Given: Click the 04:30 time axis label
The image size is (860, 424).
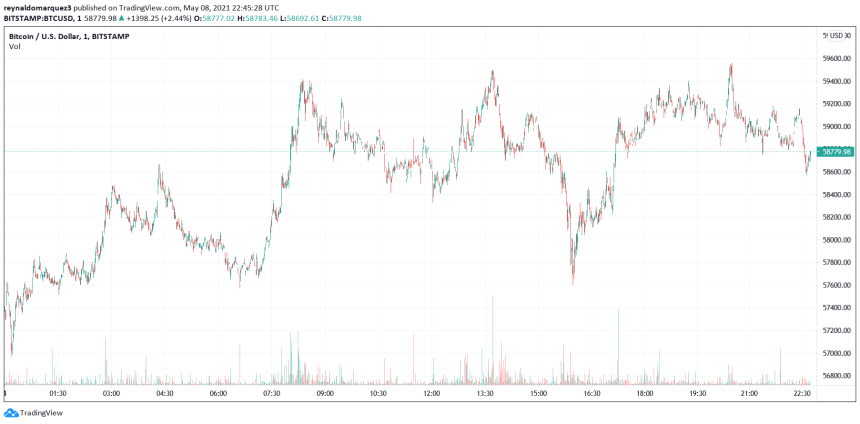Looking at the screenshot, I should pyautogui.click(x=165, y=393).
